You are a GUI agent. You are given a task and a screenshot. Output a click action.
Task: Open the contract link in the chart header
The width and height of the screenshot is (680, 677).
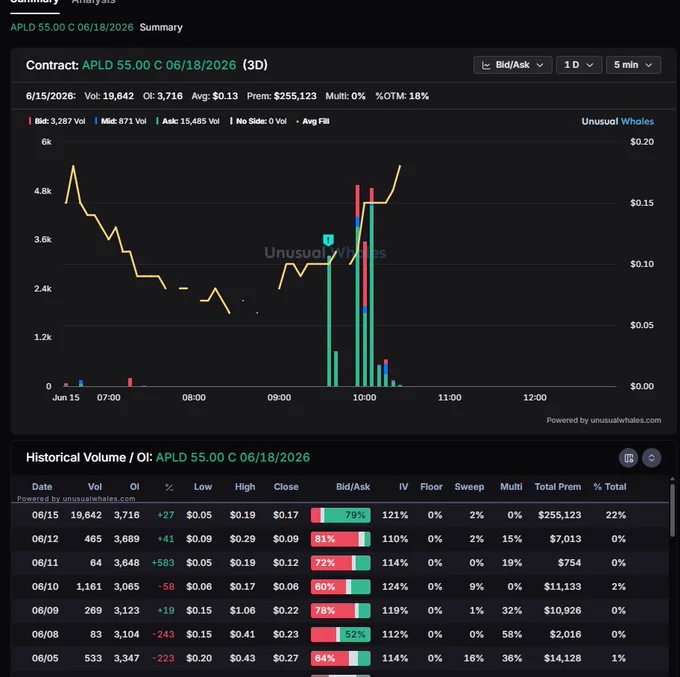point(159,65)
